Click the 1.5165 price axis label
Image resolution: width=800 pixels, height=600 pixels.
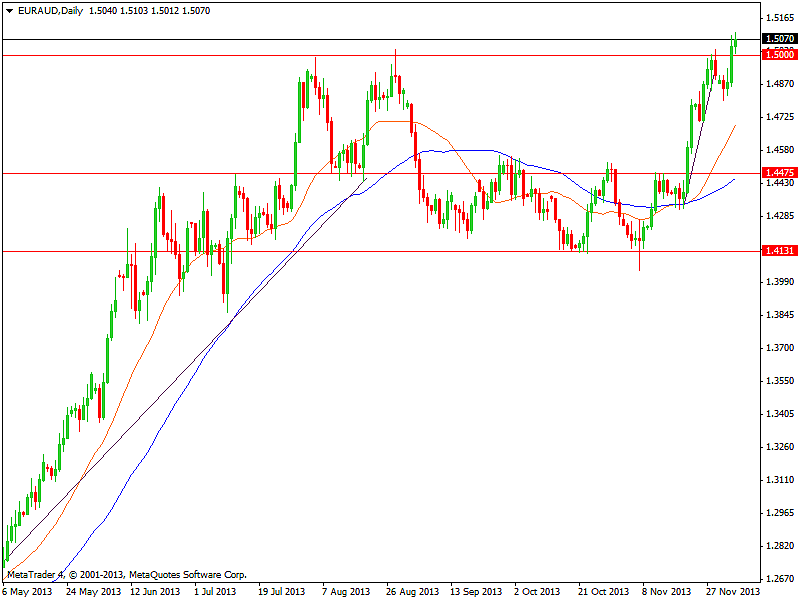click(779, 18)
